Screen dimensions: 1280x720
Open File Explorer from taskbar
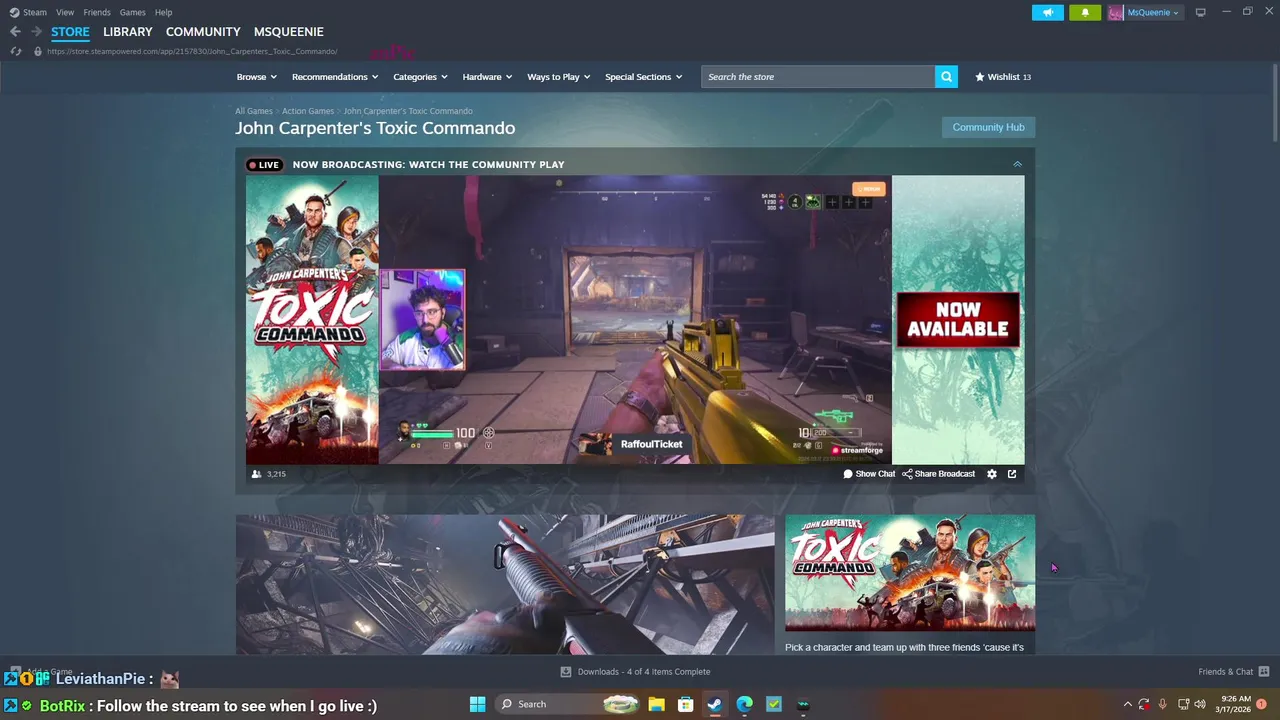pos(656,704)
